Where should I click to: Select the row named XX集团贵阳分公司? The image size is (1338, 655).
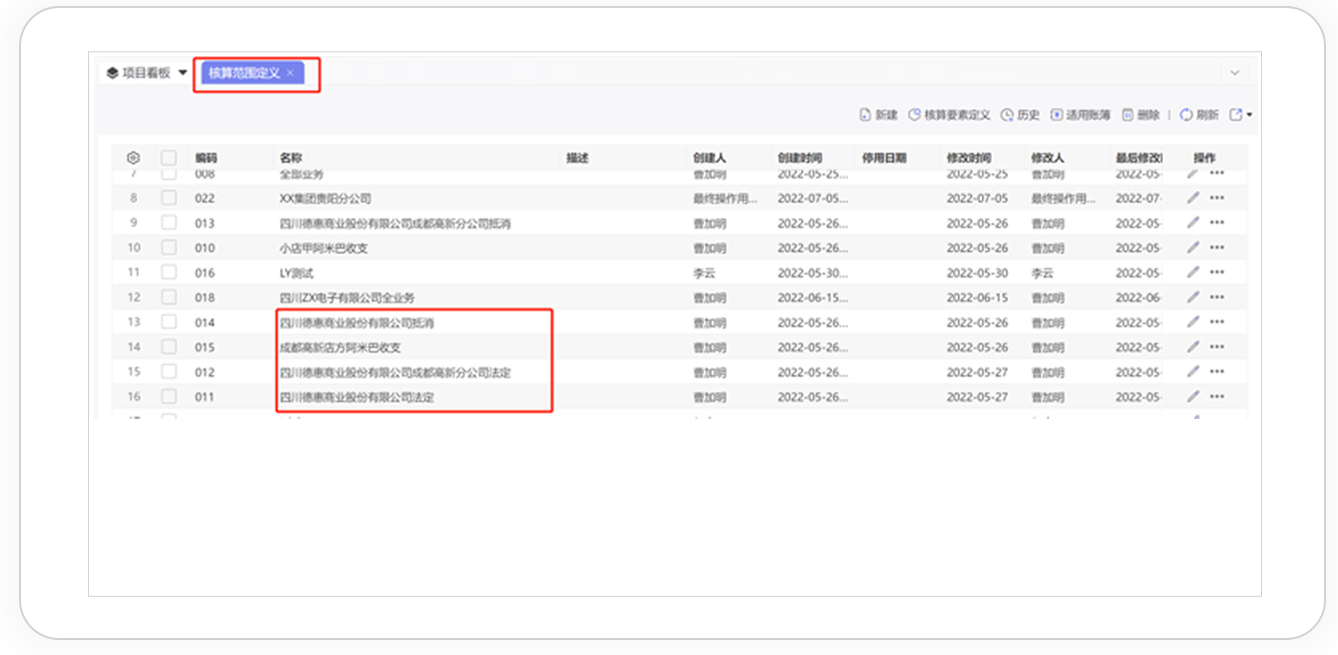(x=325, y=198)
